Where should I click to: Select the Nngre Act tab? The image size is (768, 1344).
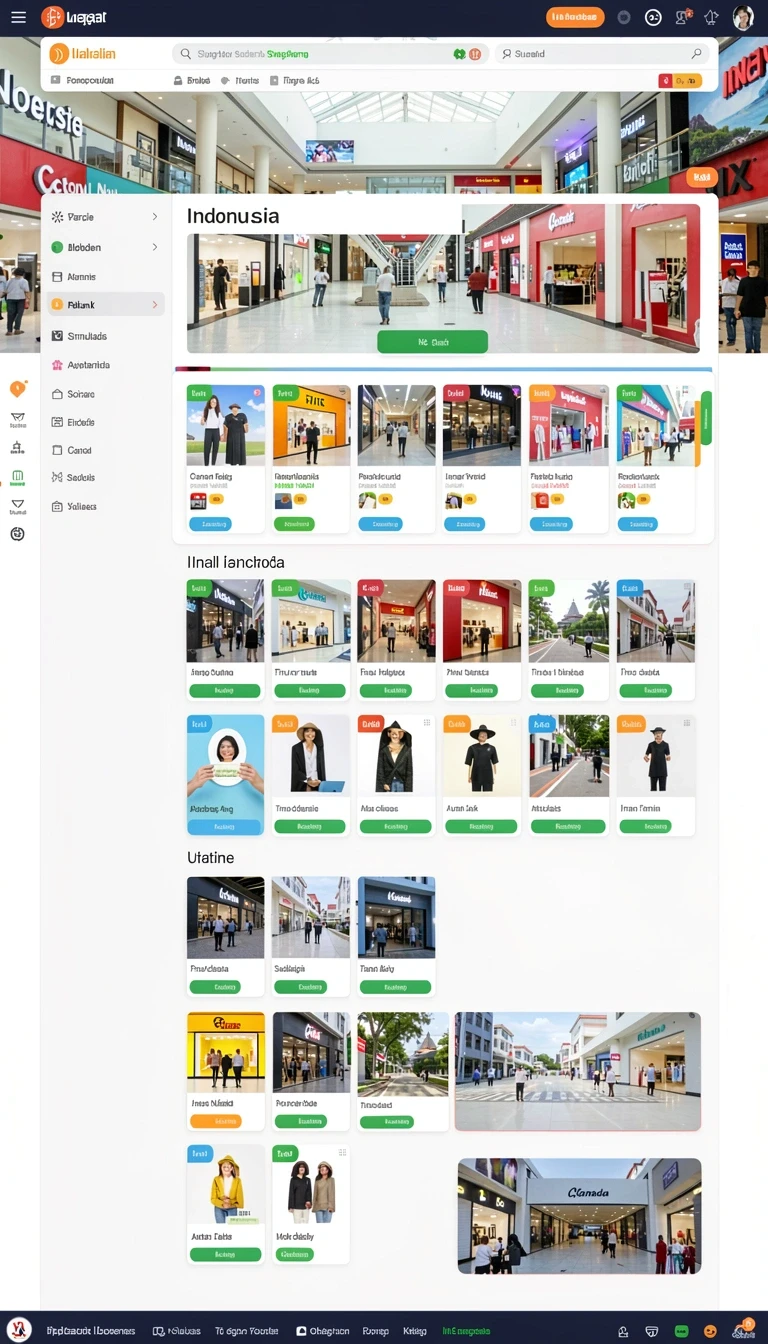click(294, 80)
